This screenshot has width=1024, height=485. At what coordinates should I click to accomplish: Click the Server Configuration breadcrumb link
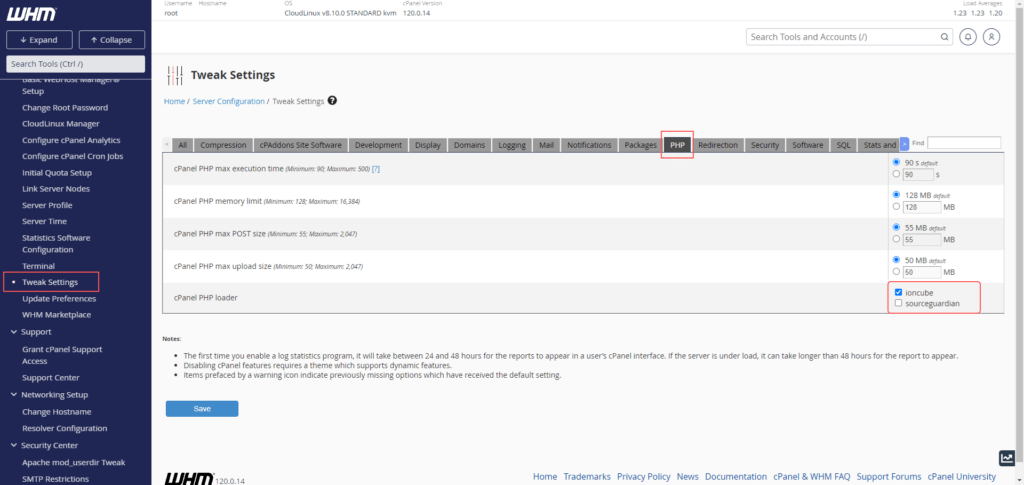tap(229, 101)
